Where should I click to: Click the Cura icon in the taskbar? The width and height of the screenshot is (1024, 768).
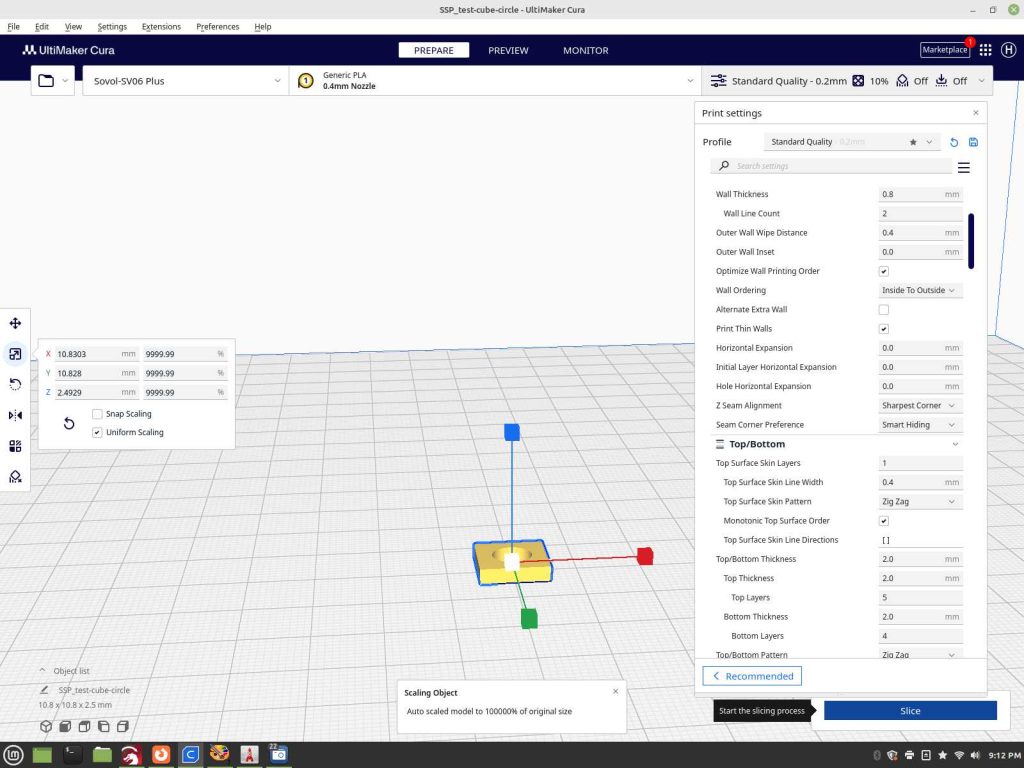click(x=190, y=755)
